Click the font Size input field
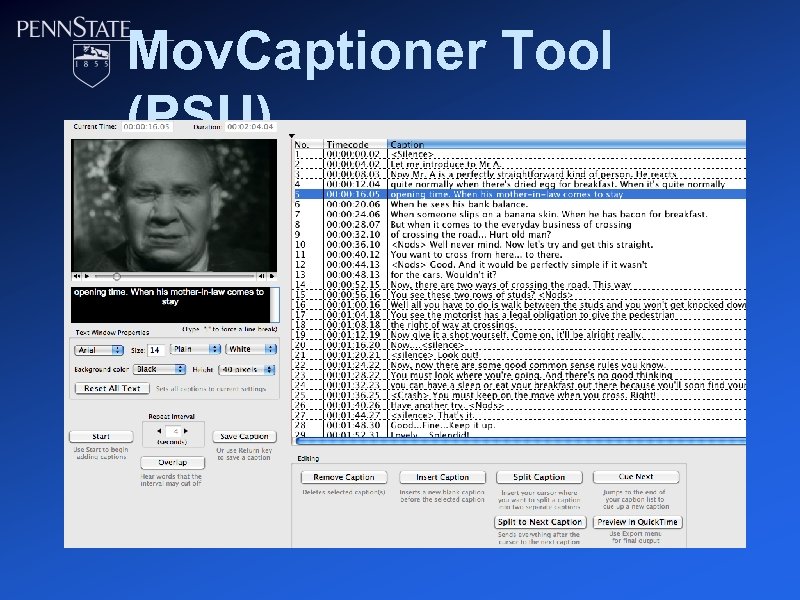 (x=155, y=350)
